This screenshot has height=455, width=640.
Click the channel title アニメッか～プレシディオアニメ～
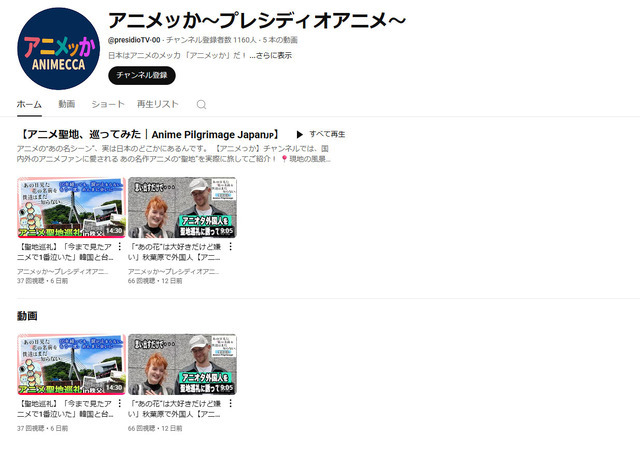coord(257,20)
